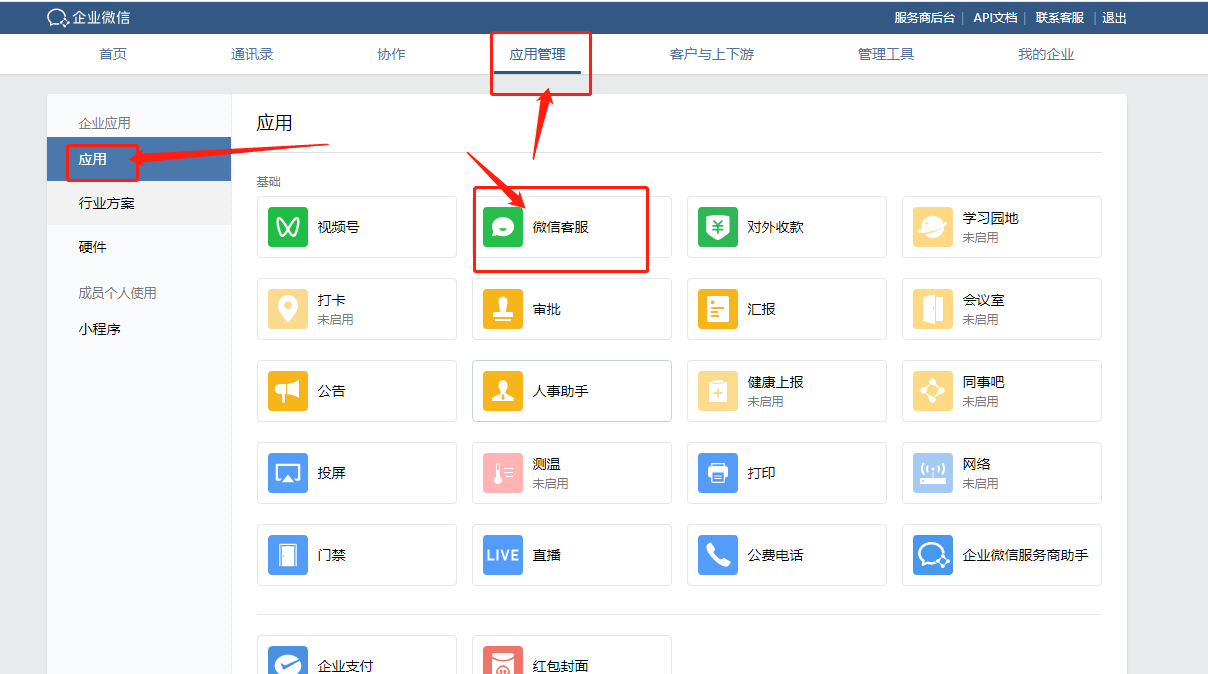Click the 未启用 status under 测温

click(550, 483)
